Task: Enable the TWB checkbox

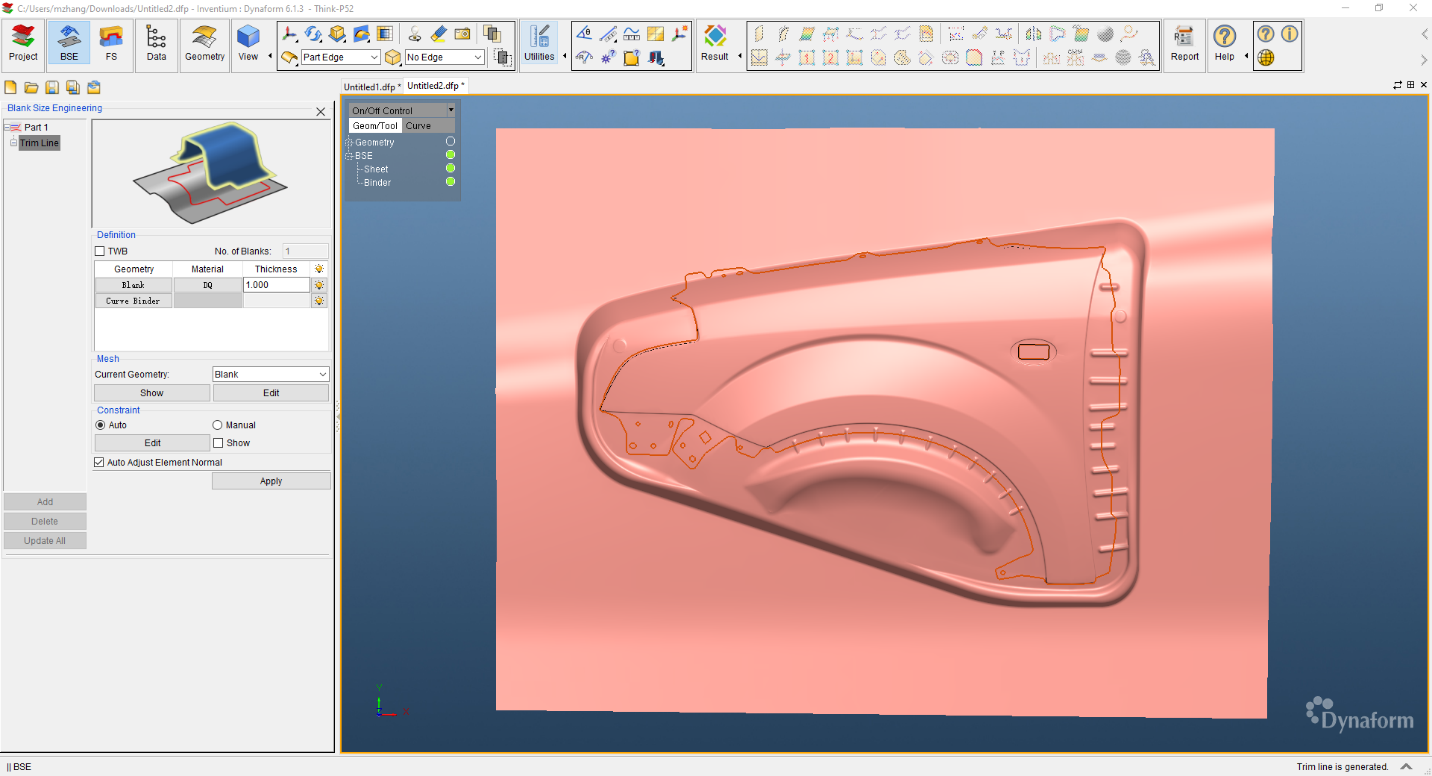Action: pos(99,250)
